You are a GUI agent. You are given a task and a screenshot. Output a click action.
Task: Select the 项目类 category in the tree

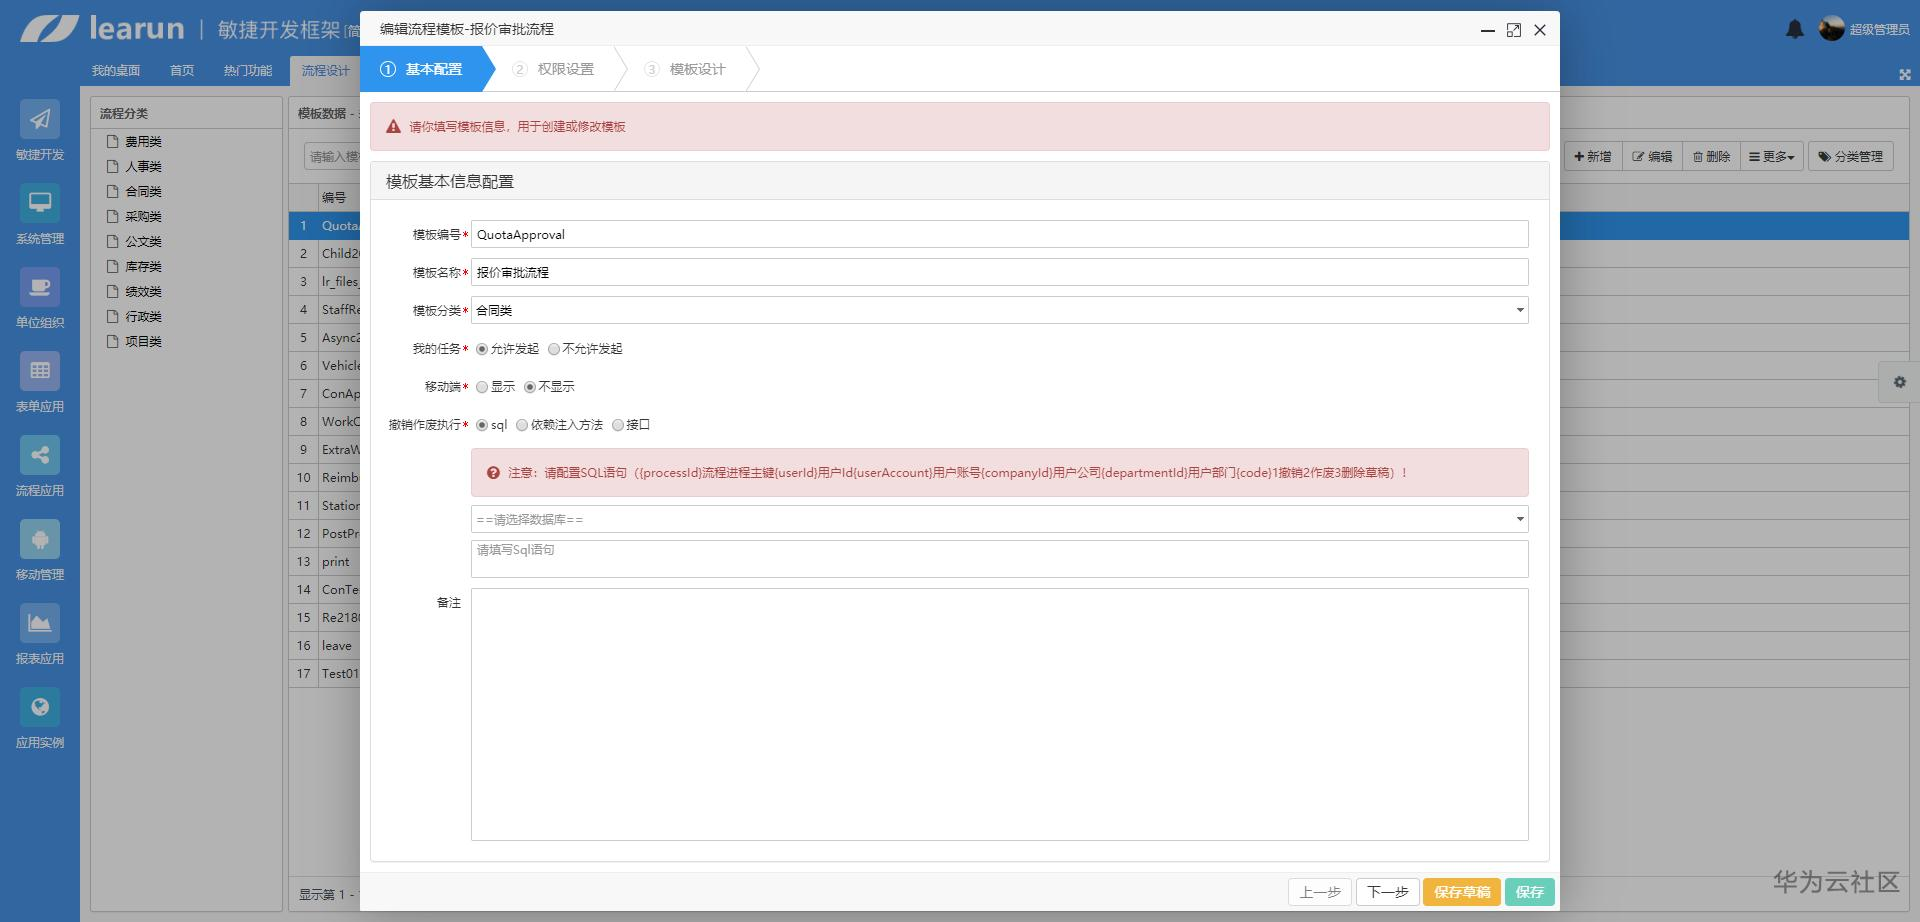coord(143,342)
